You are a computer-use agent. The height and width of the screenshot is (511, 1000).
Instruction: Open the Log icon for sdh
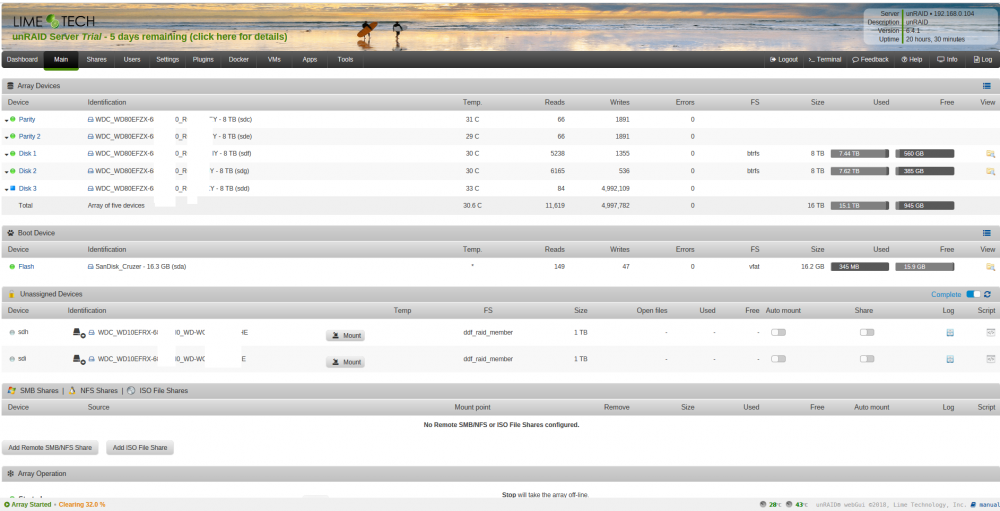click(950, 332)
